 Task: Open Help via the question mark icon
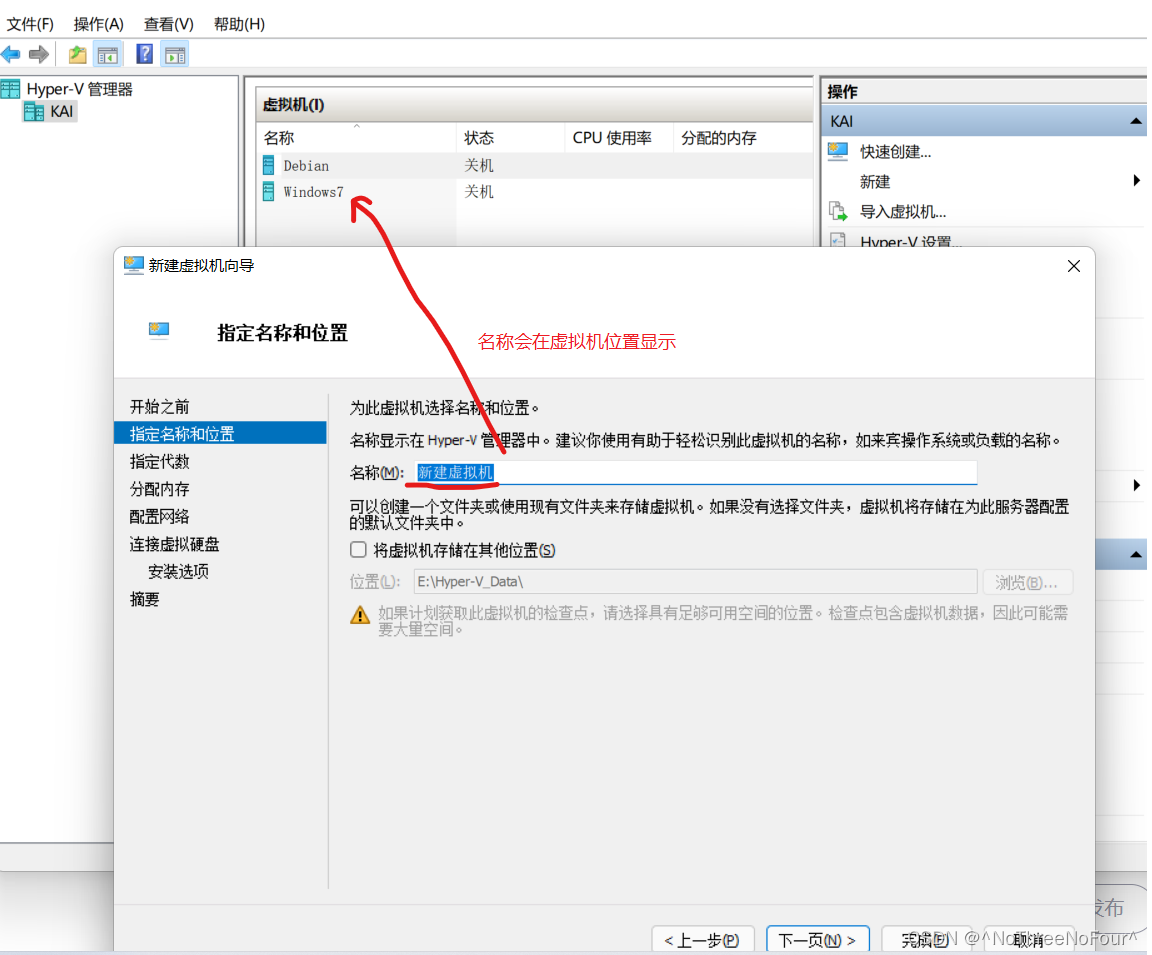[x=145, y=54]
